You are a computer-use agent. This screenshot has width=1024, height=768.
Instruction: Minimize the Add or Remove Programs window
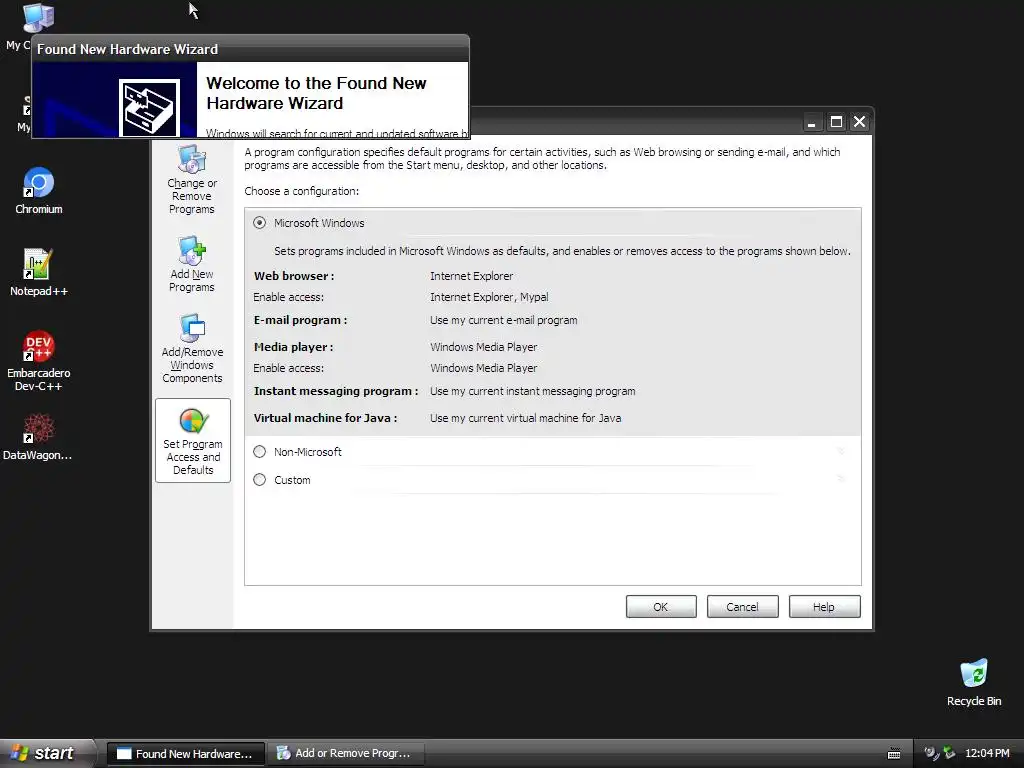[812, 122]
